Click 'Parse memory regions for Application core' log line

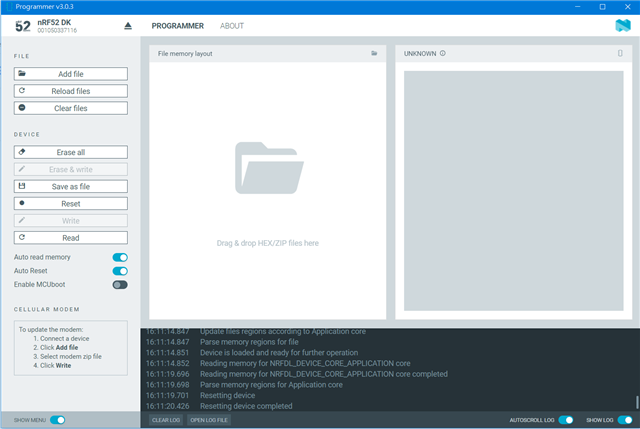pos(271,385)
